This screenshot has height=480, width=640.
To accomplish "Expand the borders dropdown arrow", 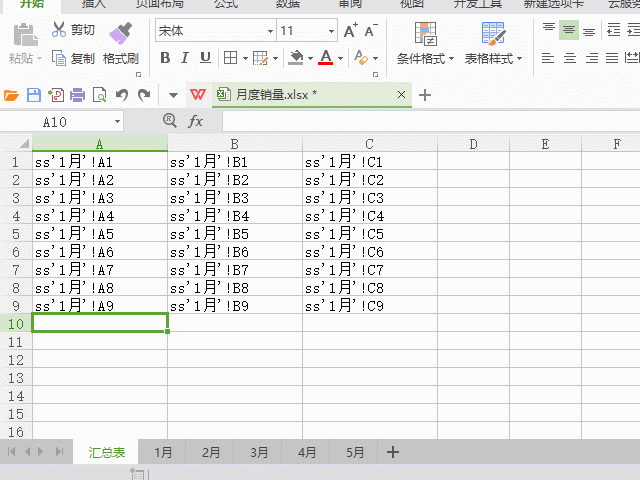I will pos(245,58).
